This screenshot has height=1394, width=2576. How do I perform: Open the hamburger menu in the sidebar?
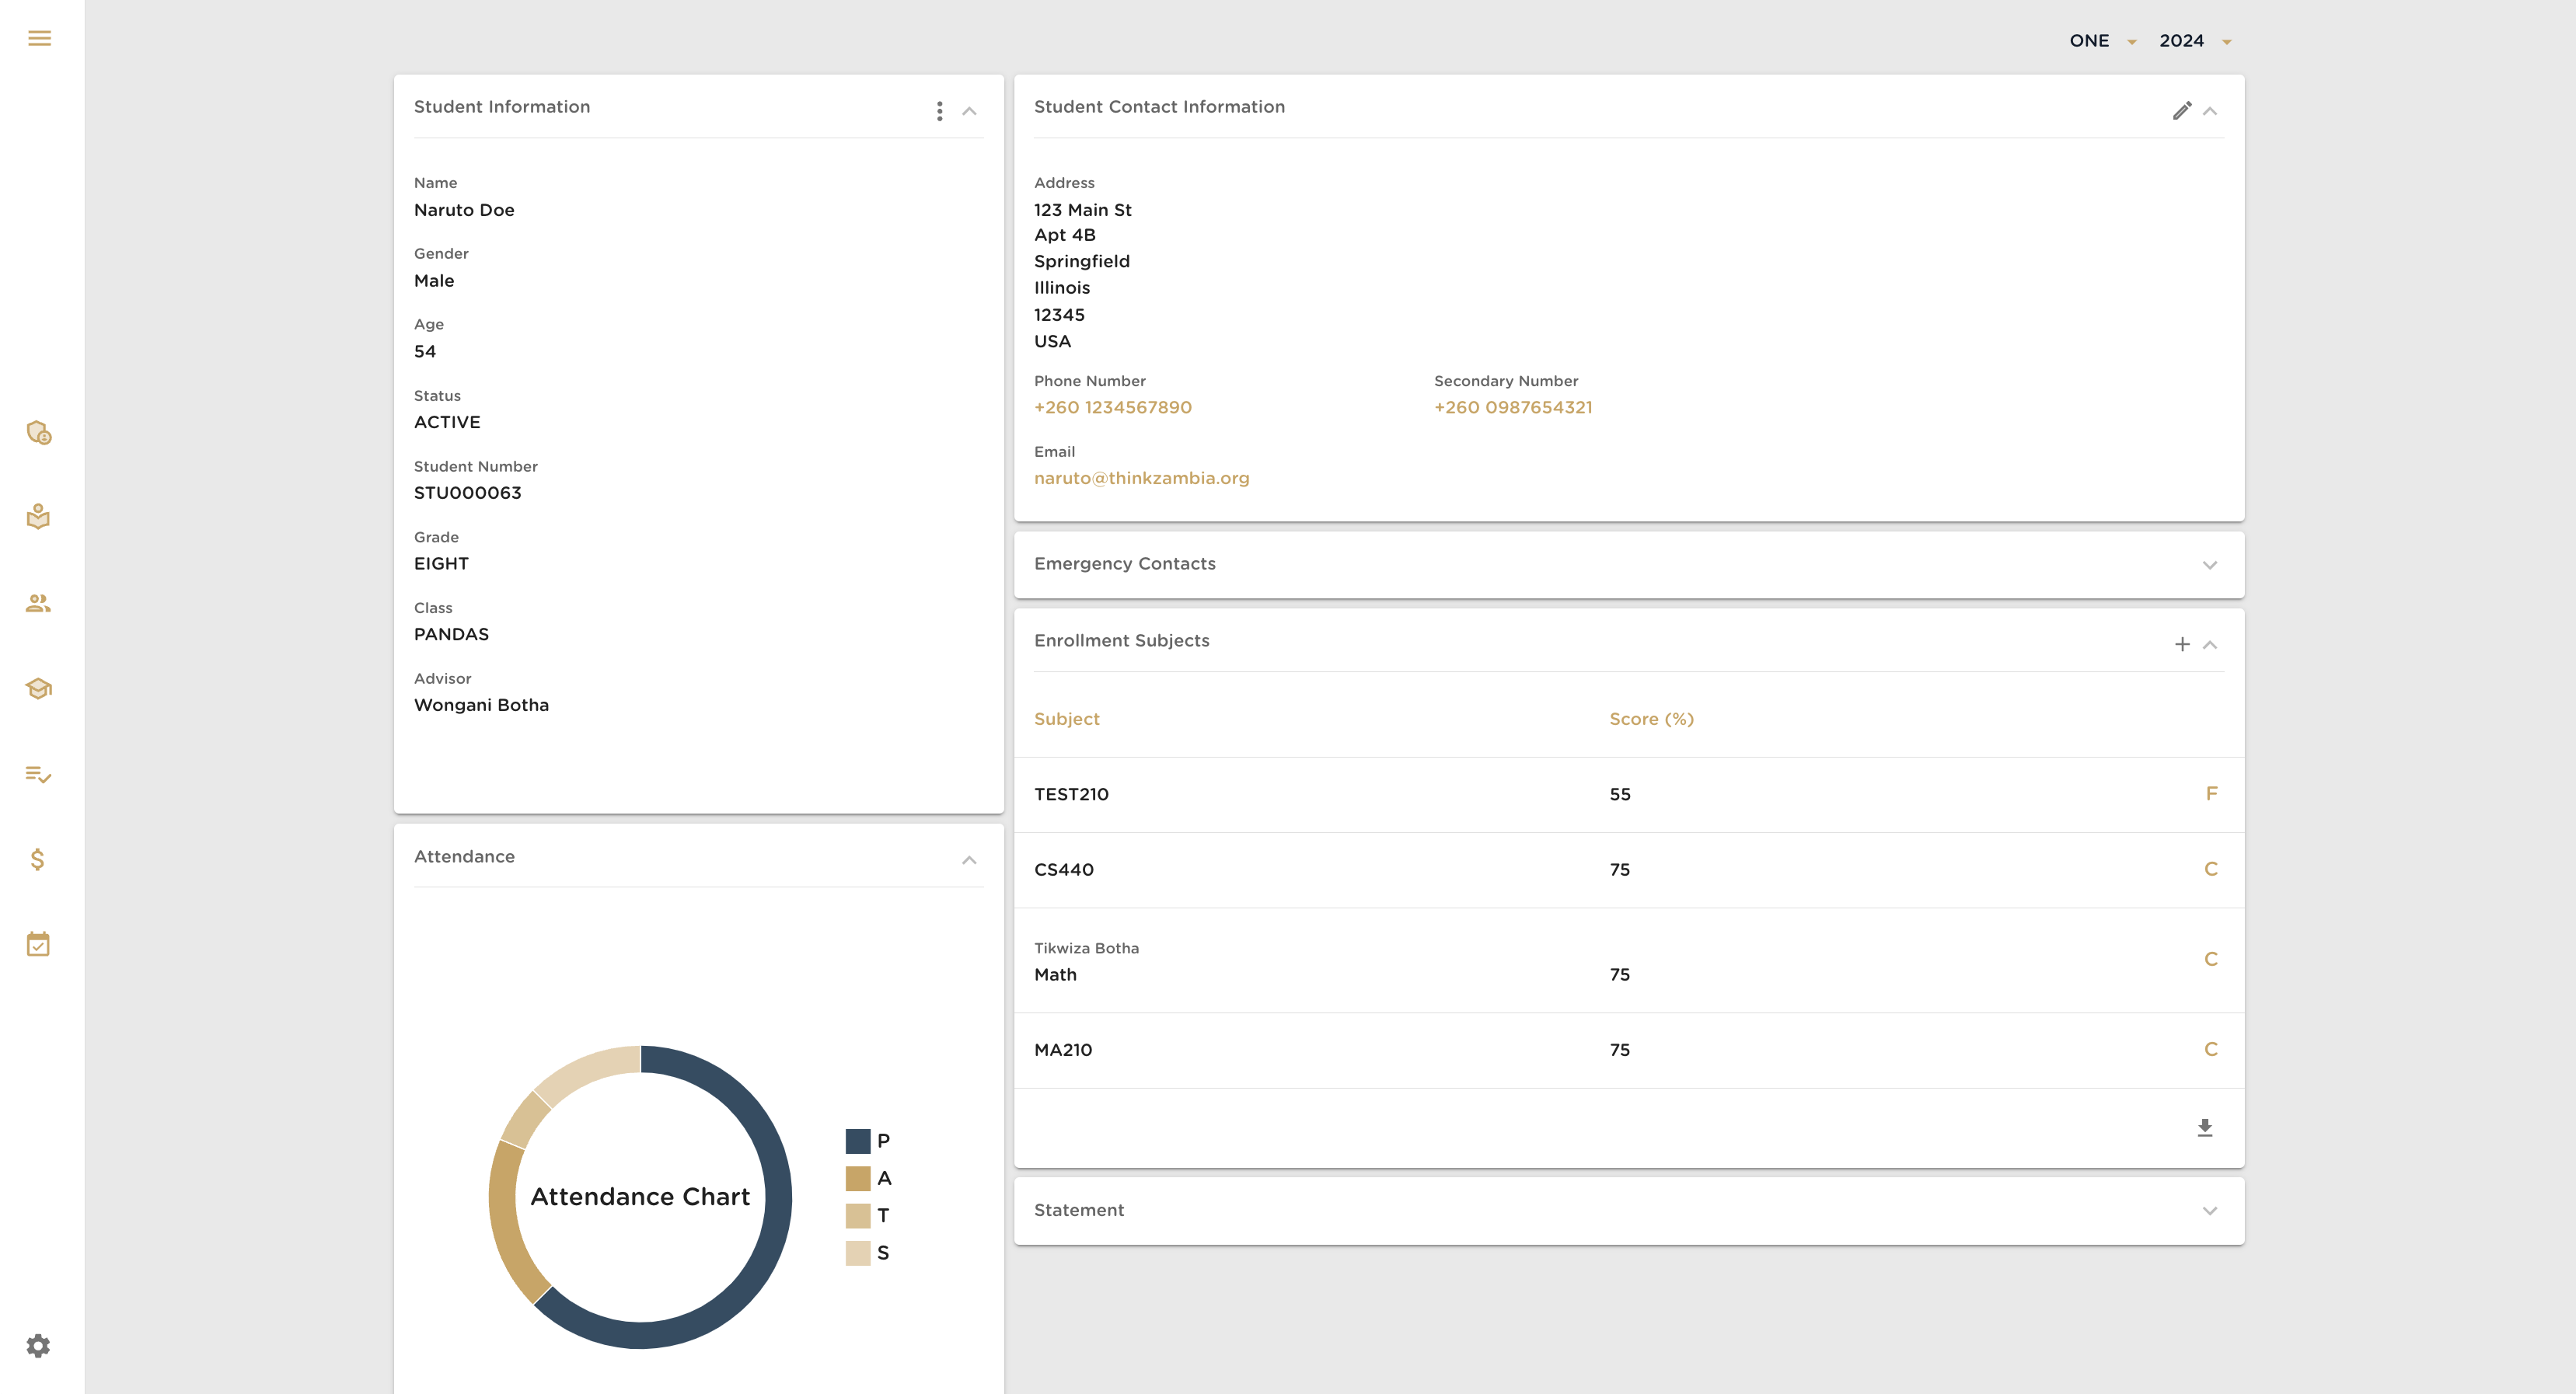pyautogui.click(x=39, y=38)
